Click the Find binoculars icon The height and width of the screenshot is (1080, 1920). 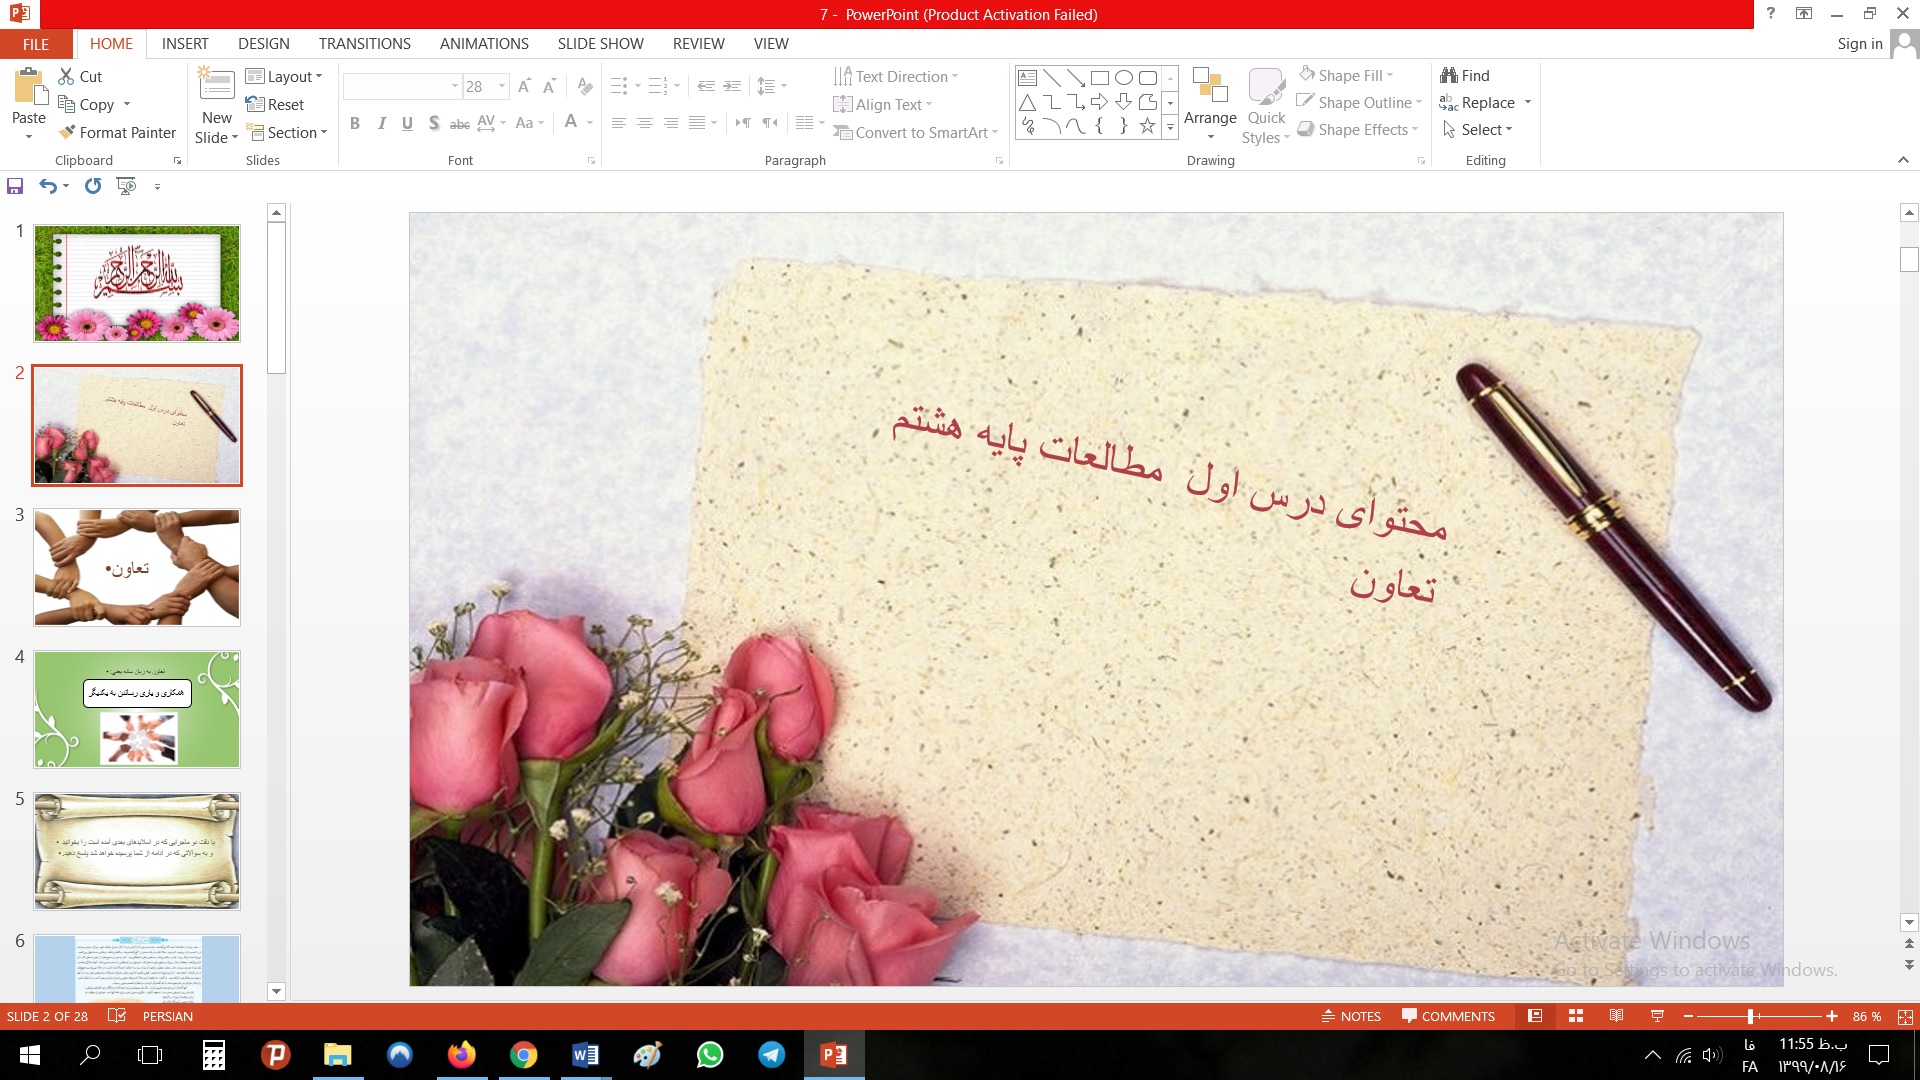(x=1448, y=75)
